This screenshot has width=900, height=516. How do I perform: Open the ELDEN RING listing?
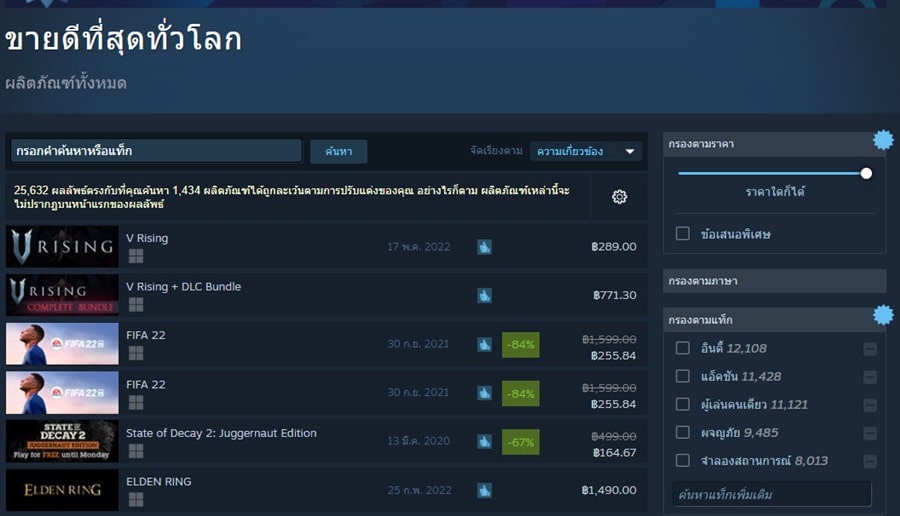click(158, 482)
